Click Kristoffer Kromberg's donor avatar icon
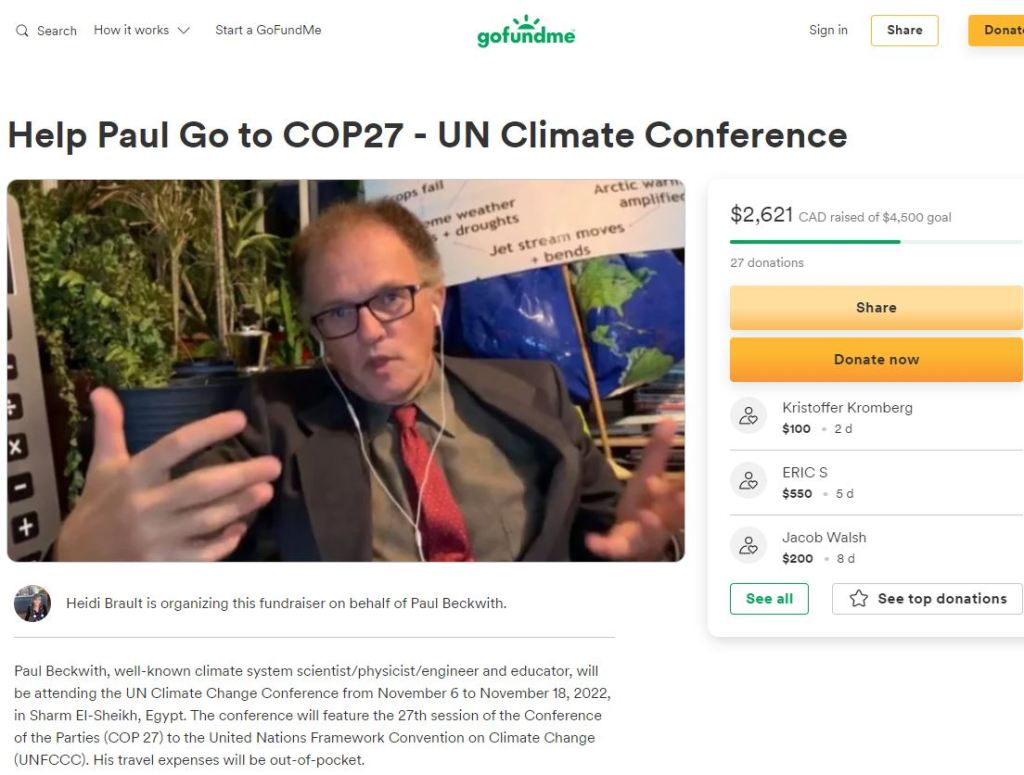1024x775 pixels. 748,416
